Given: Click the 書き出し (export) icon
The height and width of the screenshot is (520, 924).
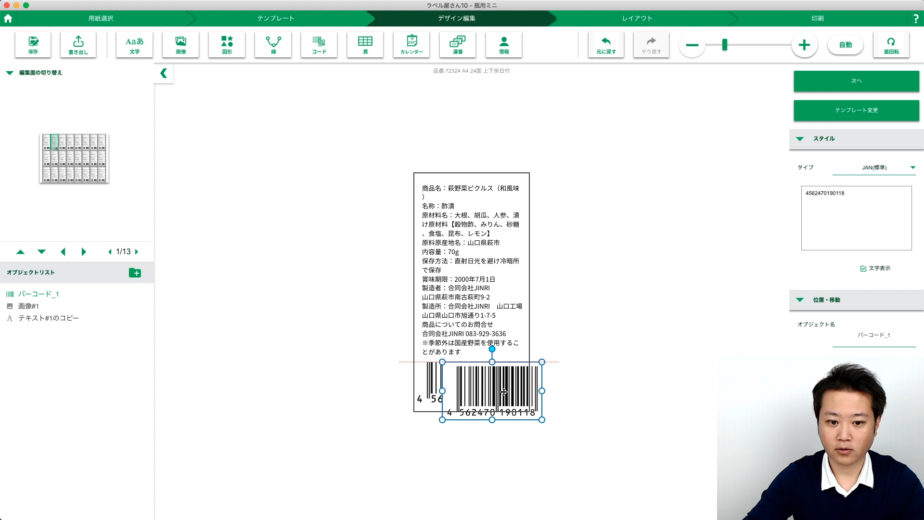Looking at the screenshot, I should click(x=78, y=44).
